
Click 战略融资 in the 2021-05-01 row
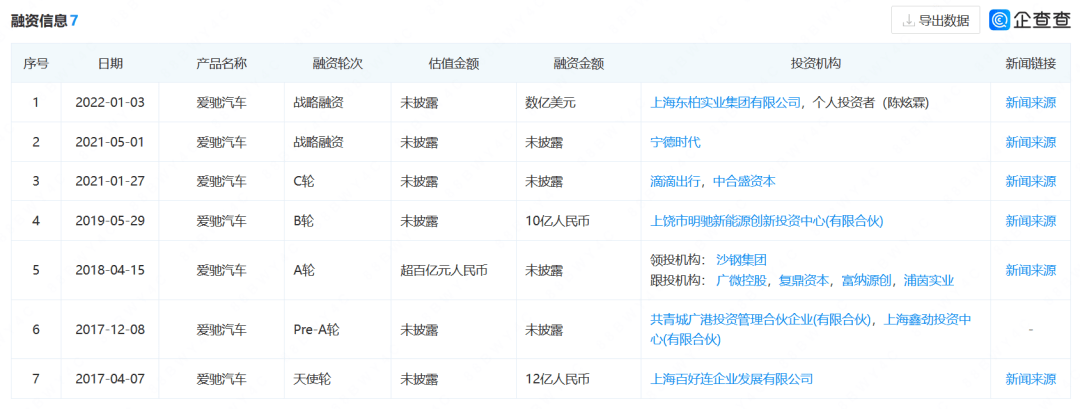pos(318,142)
